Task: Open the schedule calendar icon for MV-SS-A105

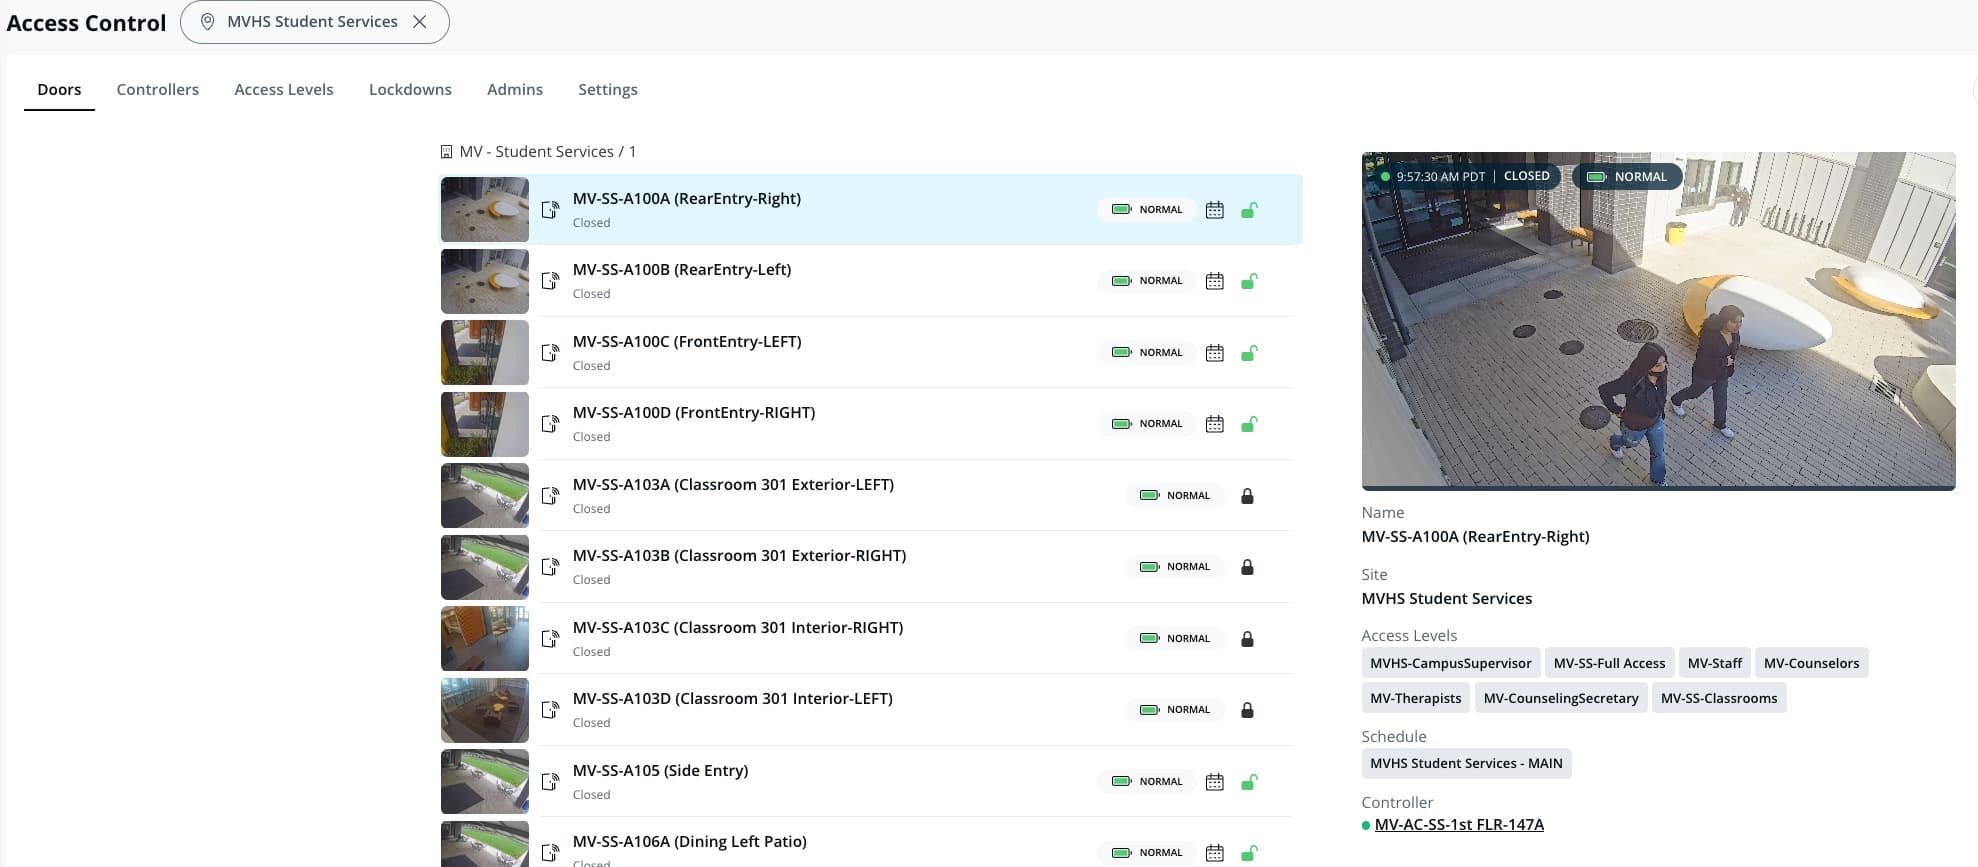Action: [1214, 782]
